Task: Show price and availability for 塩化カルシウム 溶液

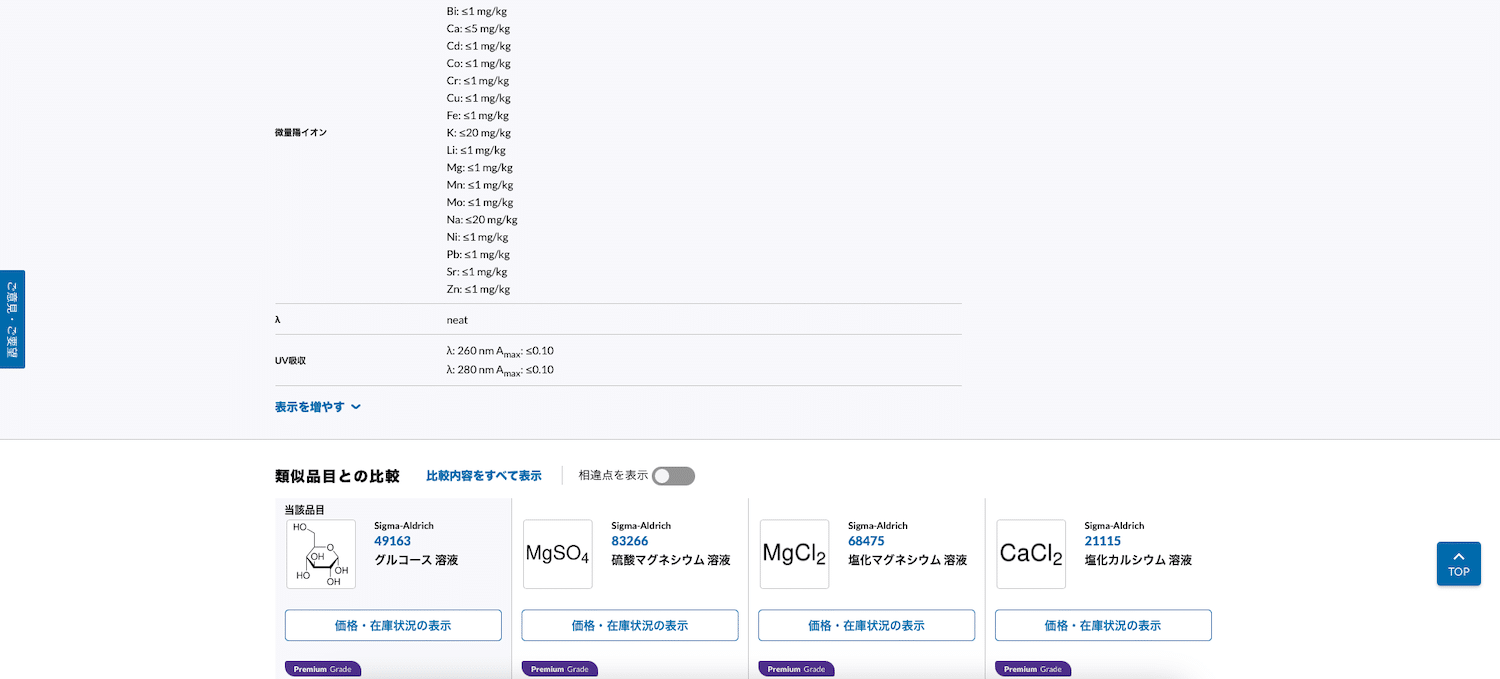Action: tap(1103, 625)
